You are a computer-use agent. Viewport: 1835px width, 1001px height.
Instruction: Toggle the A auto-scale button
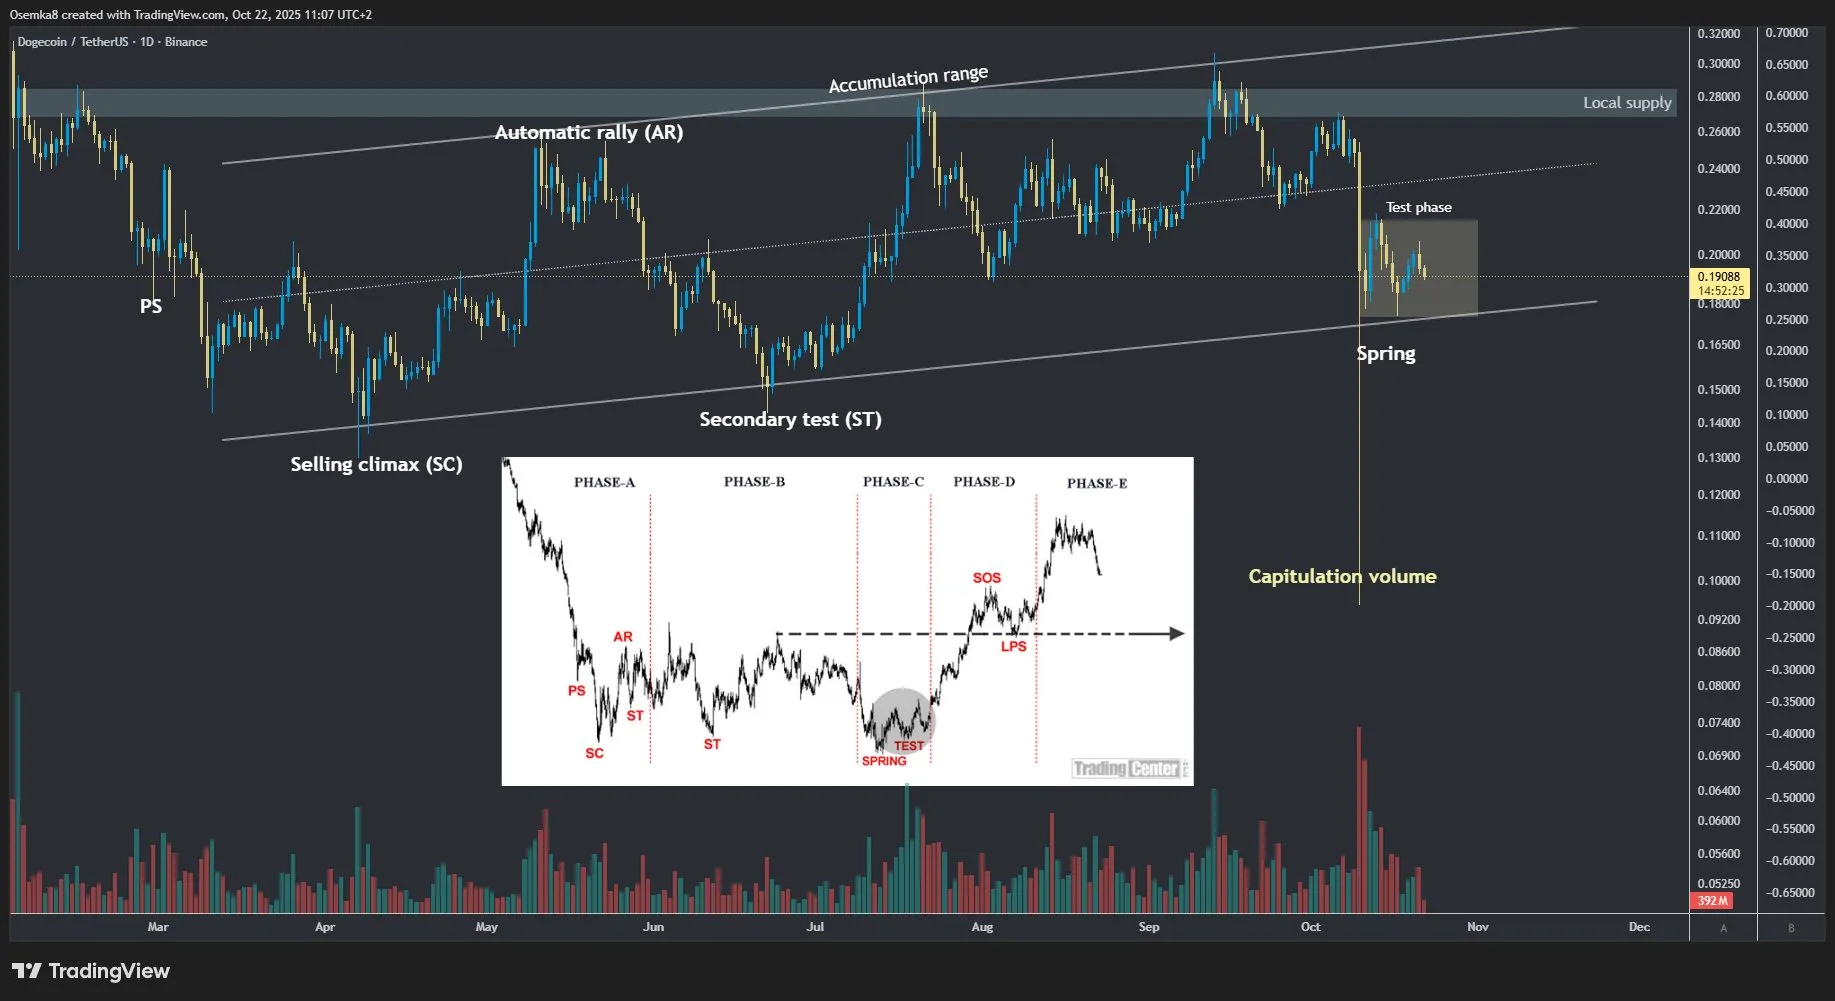tap(1723, 928)
